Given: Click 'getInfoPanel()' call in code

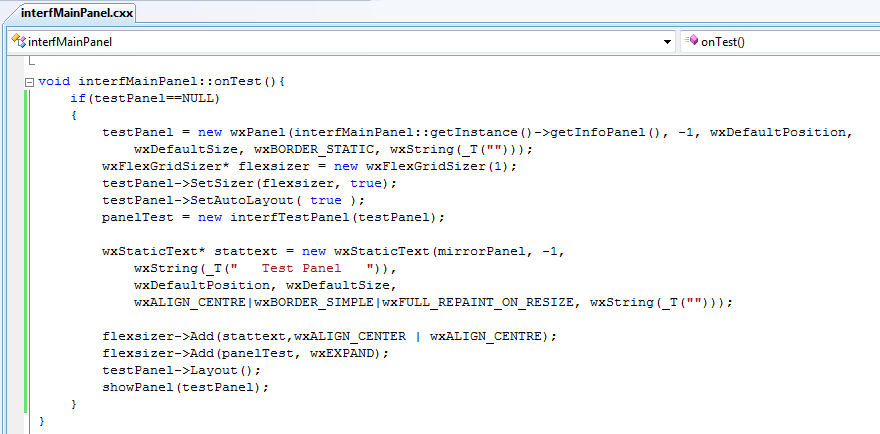Looking at the screenshot, I should tap(606, 133).
